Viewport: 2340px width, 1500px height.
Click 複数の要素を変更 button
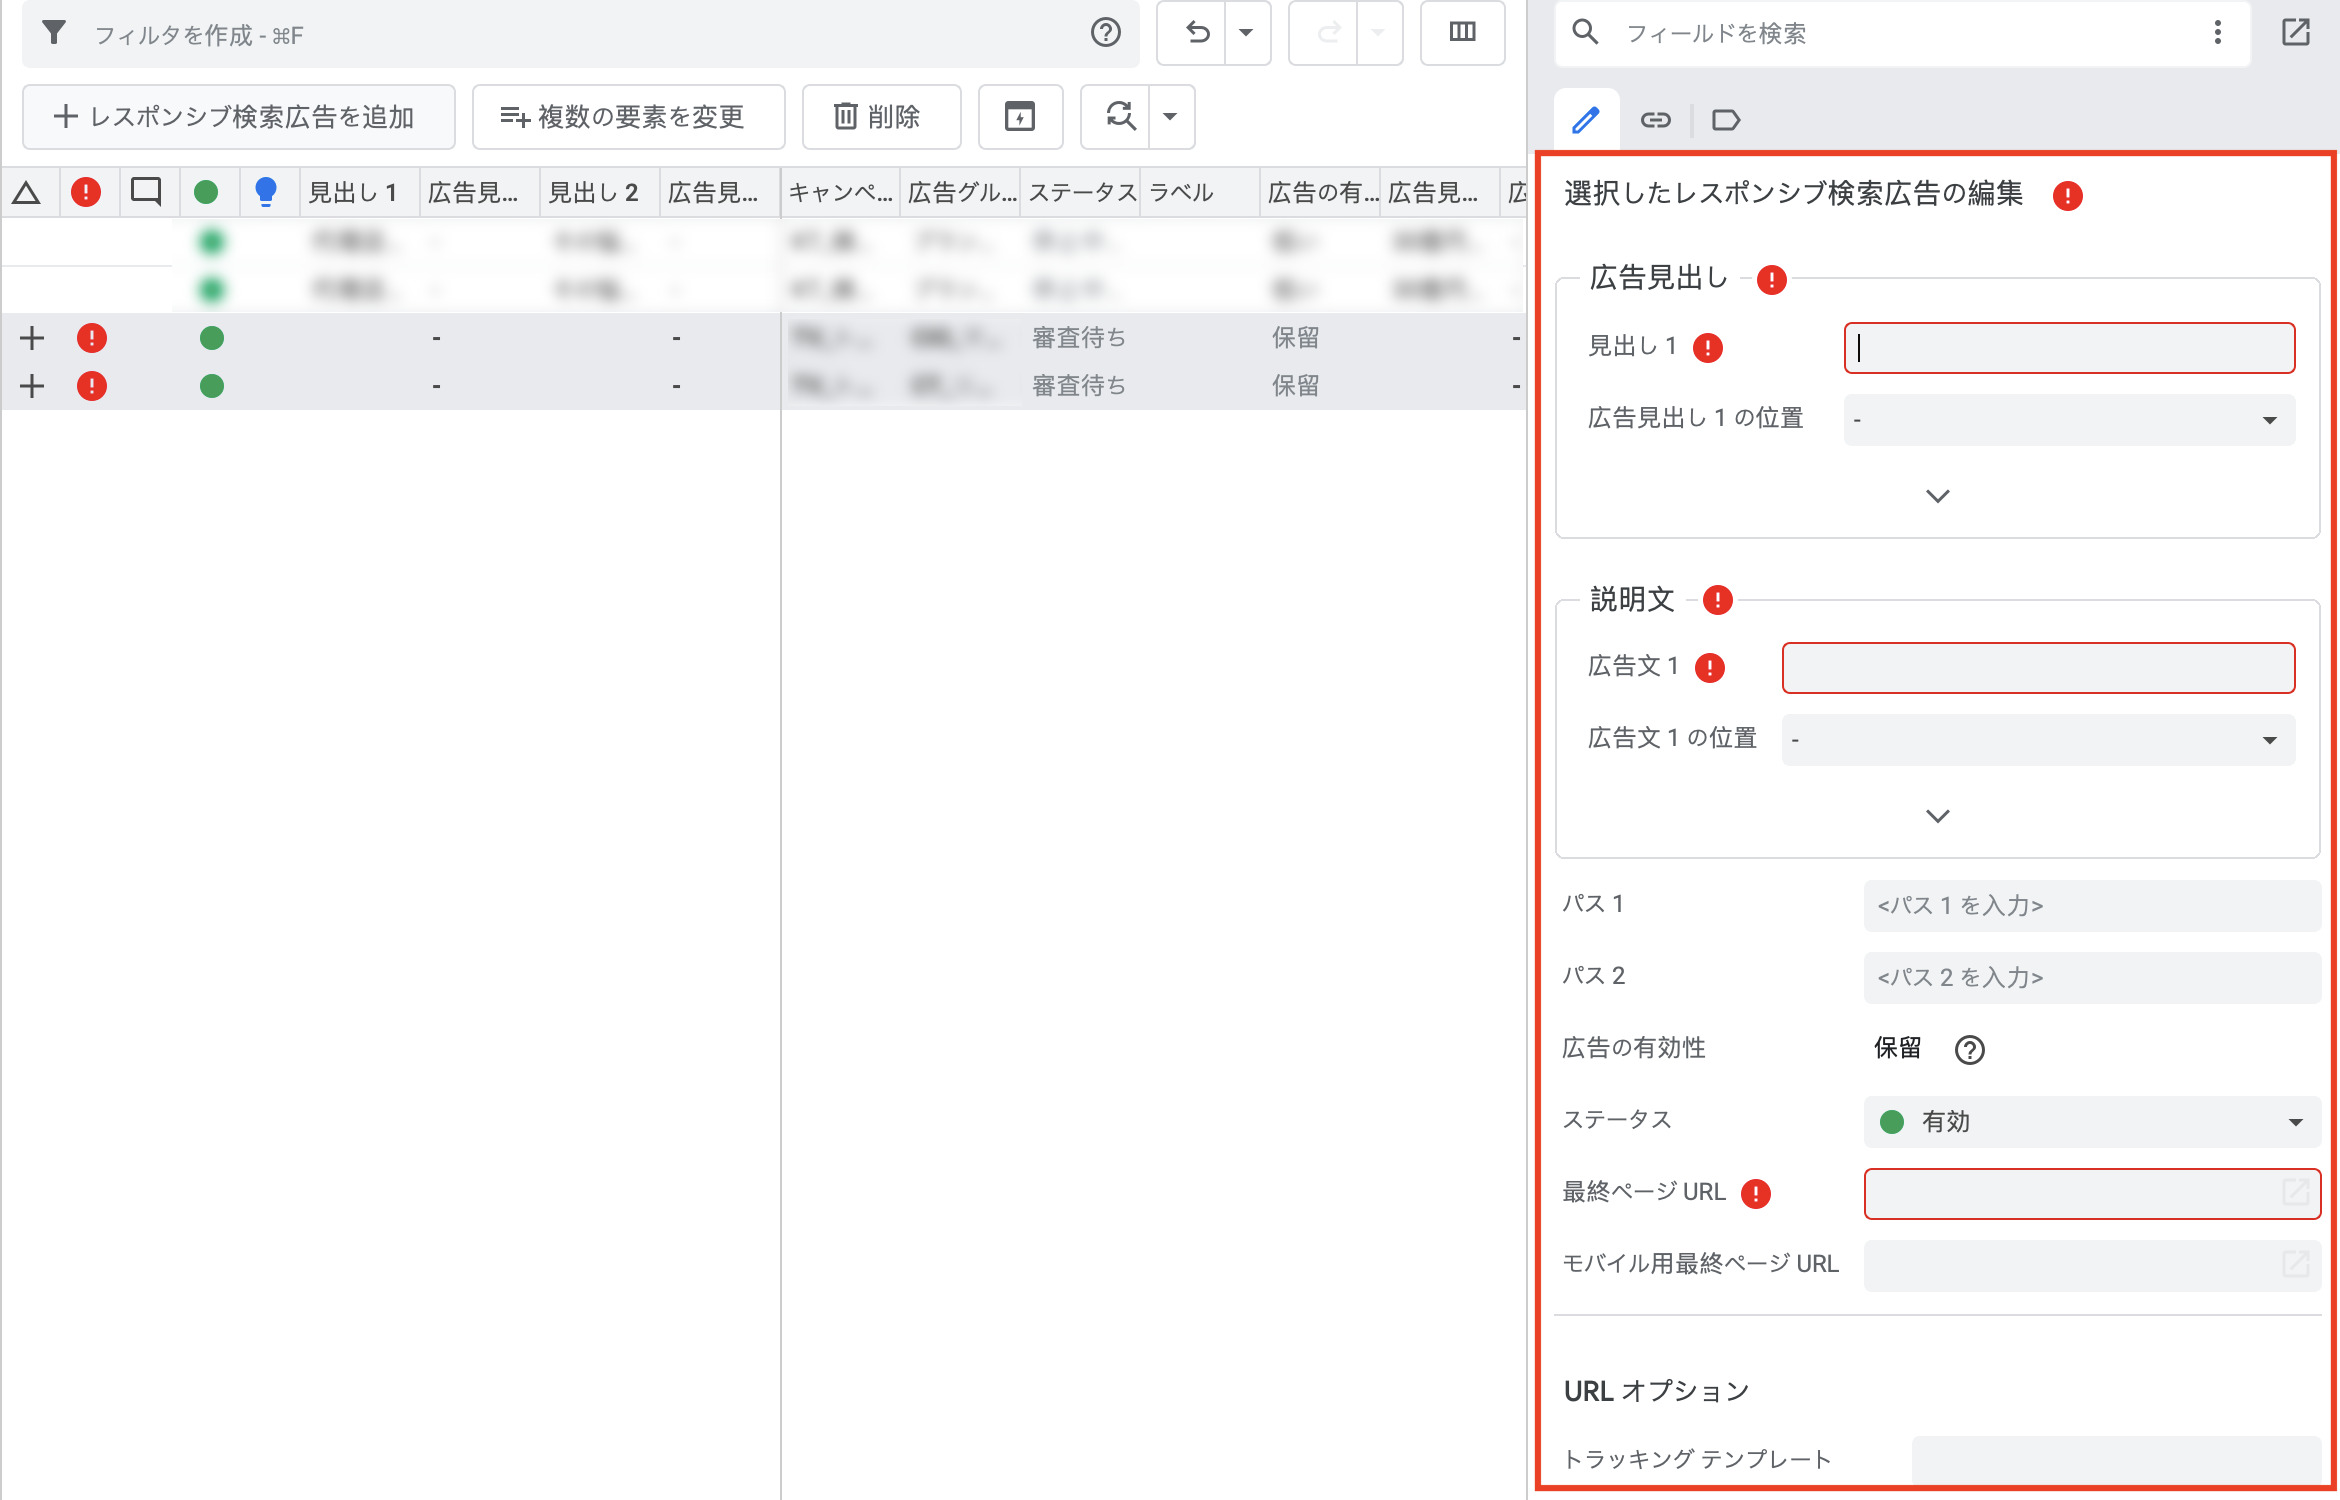[628, 117]
